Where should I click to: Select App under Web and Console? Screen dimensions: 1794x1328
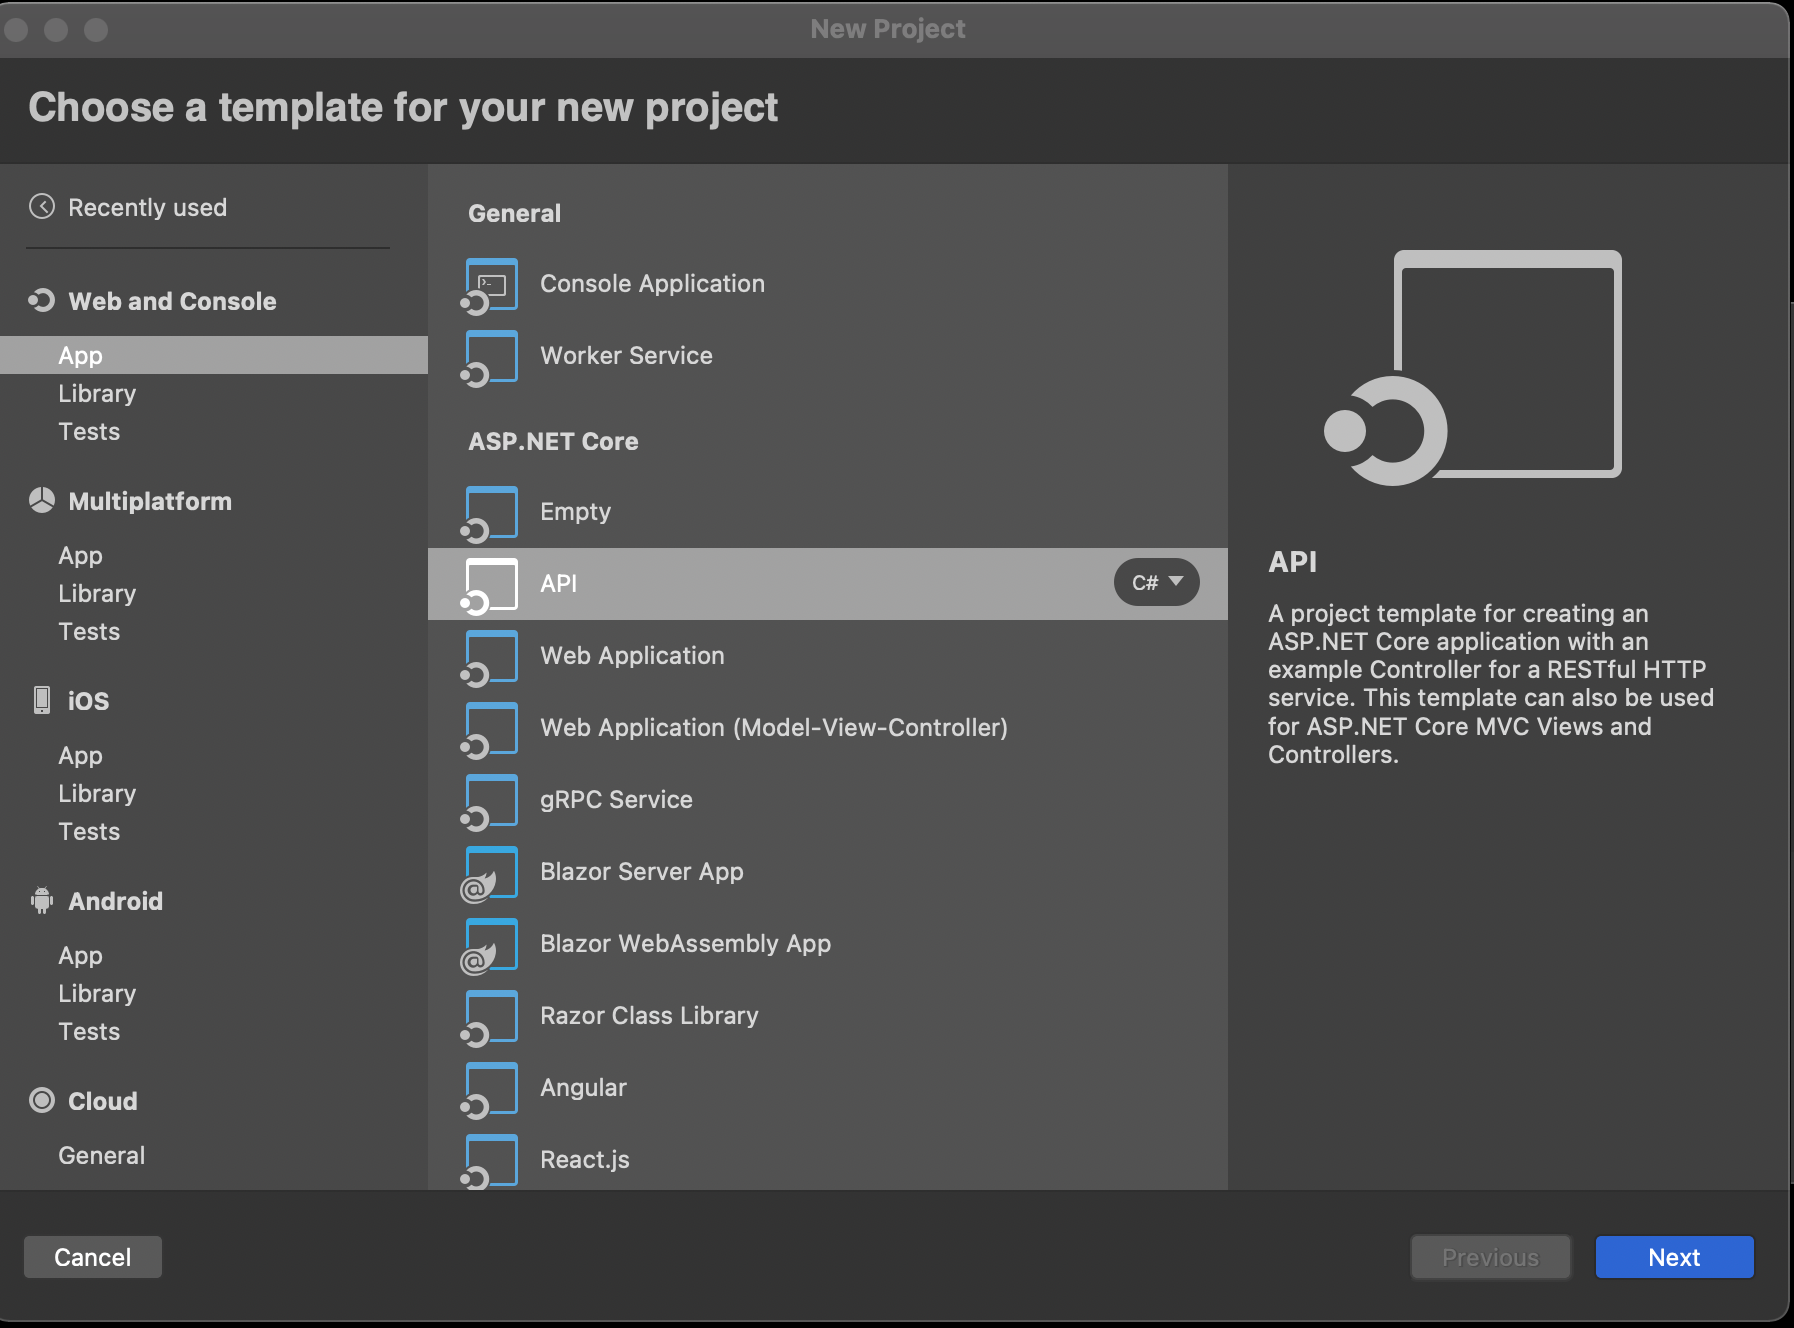(x=214, y=355)
